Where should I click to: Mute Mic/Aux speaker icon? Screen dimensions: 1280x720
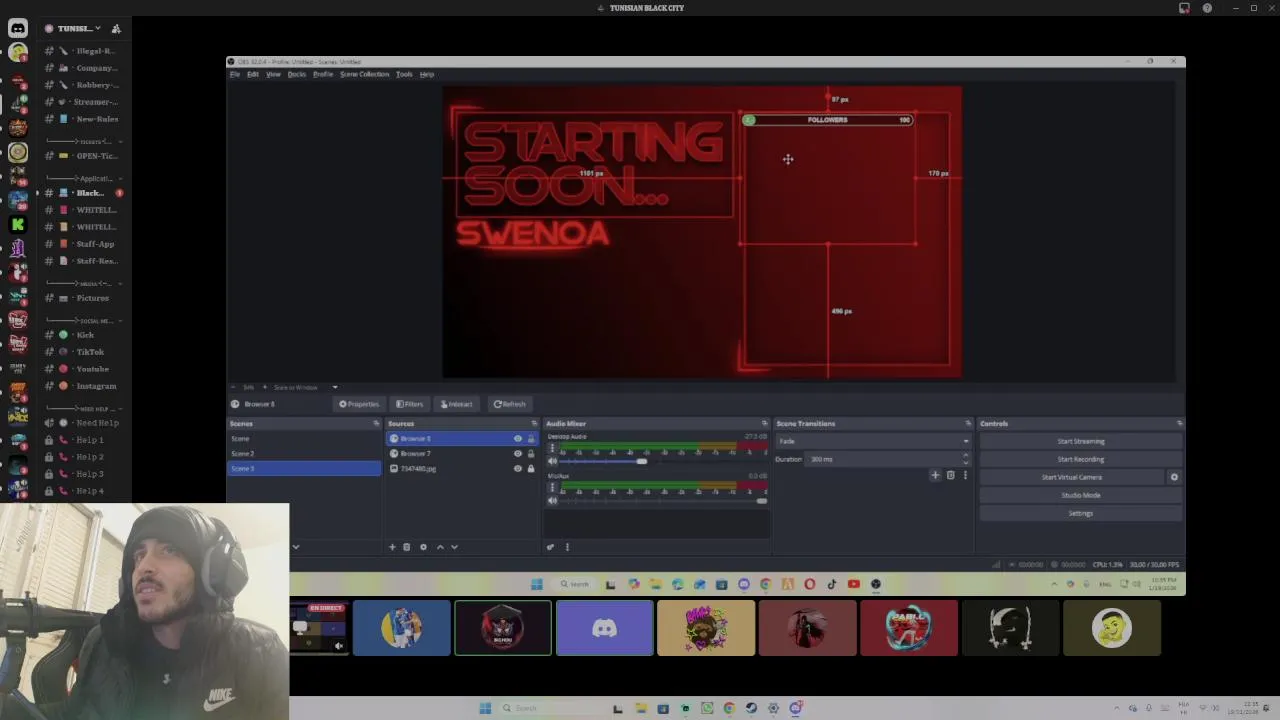click(552, 500)
